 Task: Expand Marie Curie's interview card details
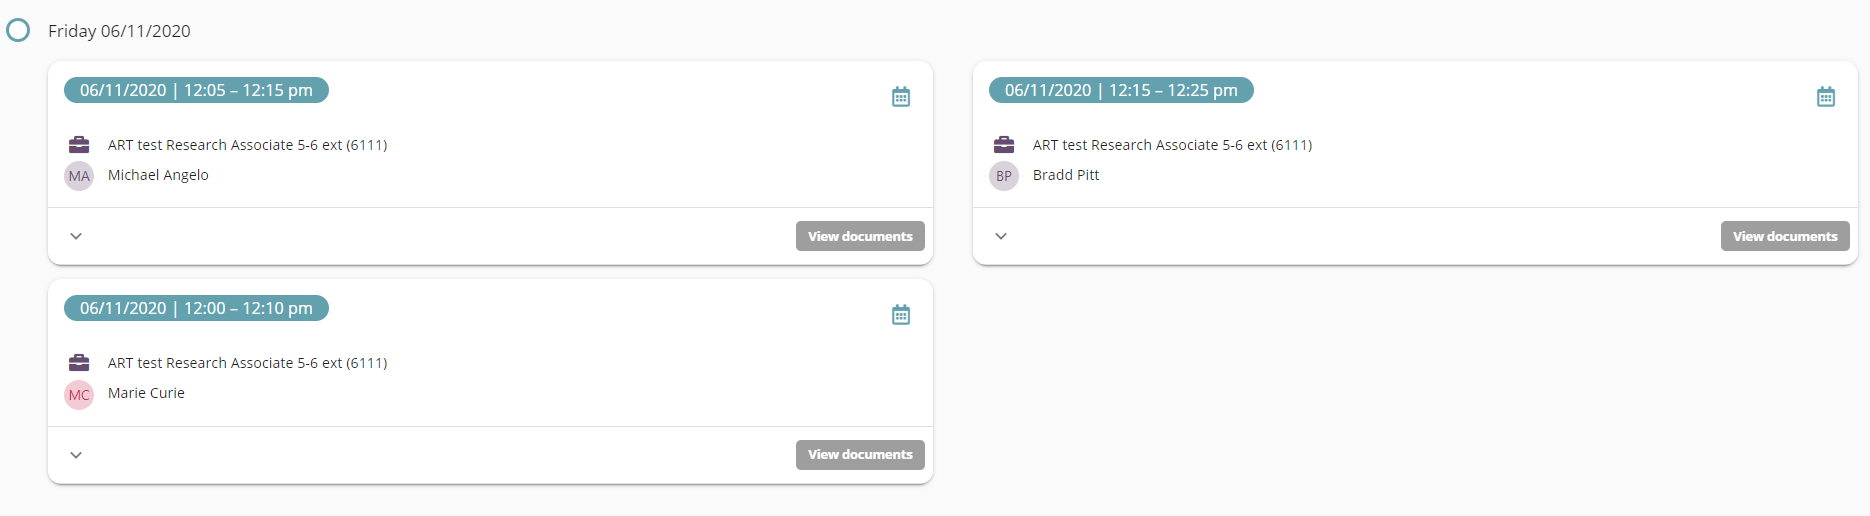click(x=76, y=455)
